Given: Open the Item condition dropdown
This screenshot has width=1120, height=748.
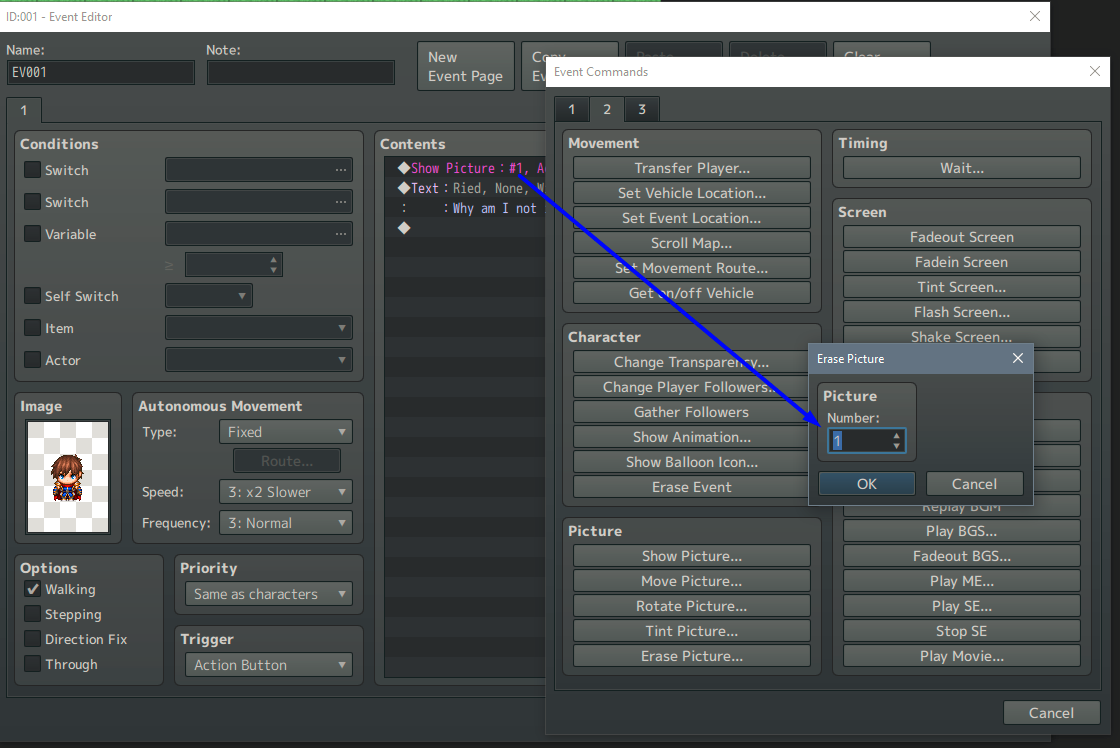Looking at the screenshot, I should 259,328.
